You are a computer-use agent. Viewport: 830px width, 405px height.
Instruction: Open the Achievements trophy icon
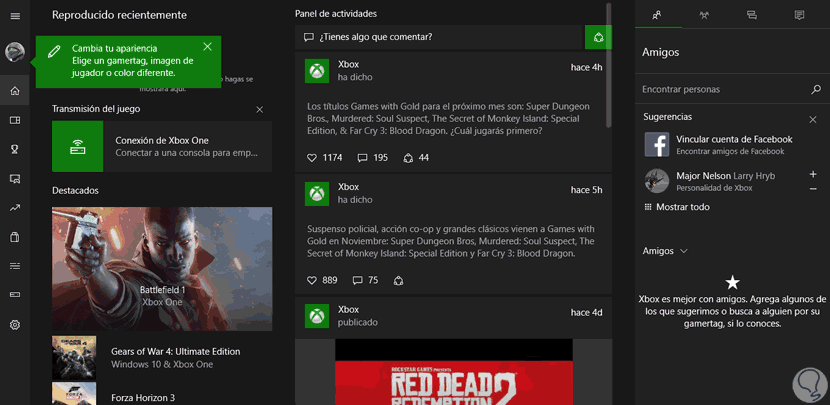pos(15,150)
